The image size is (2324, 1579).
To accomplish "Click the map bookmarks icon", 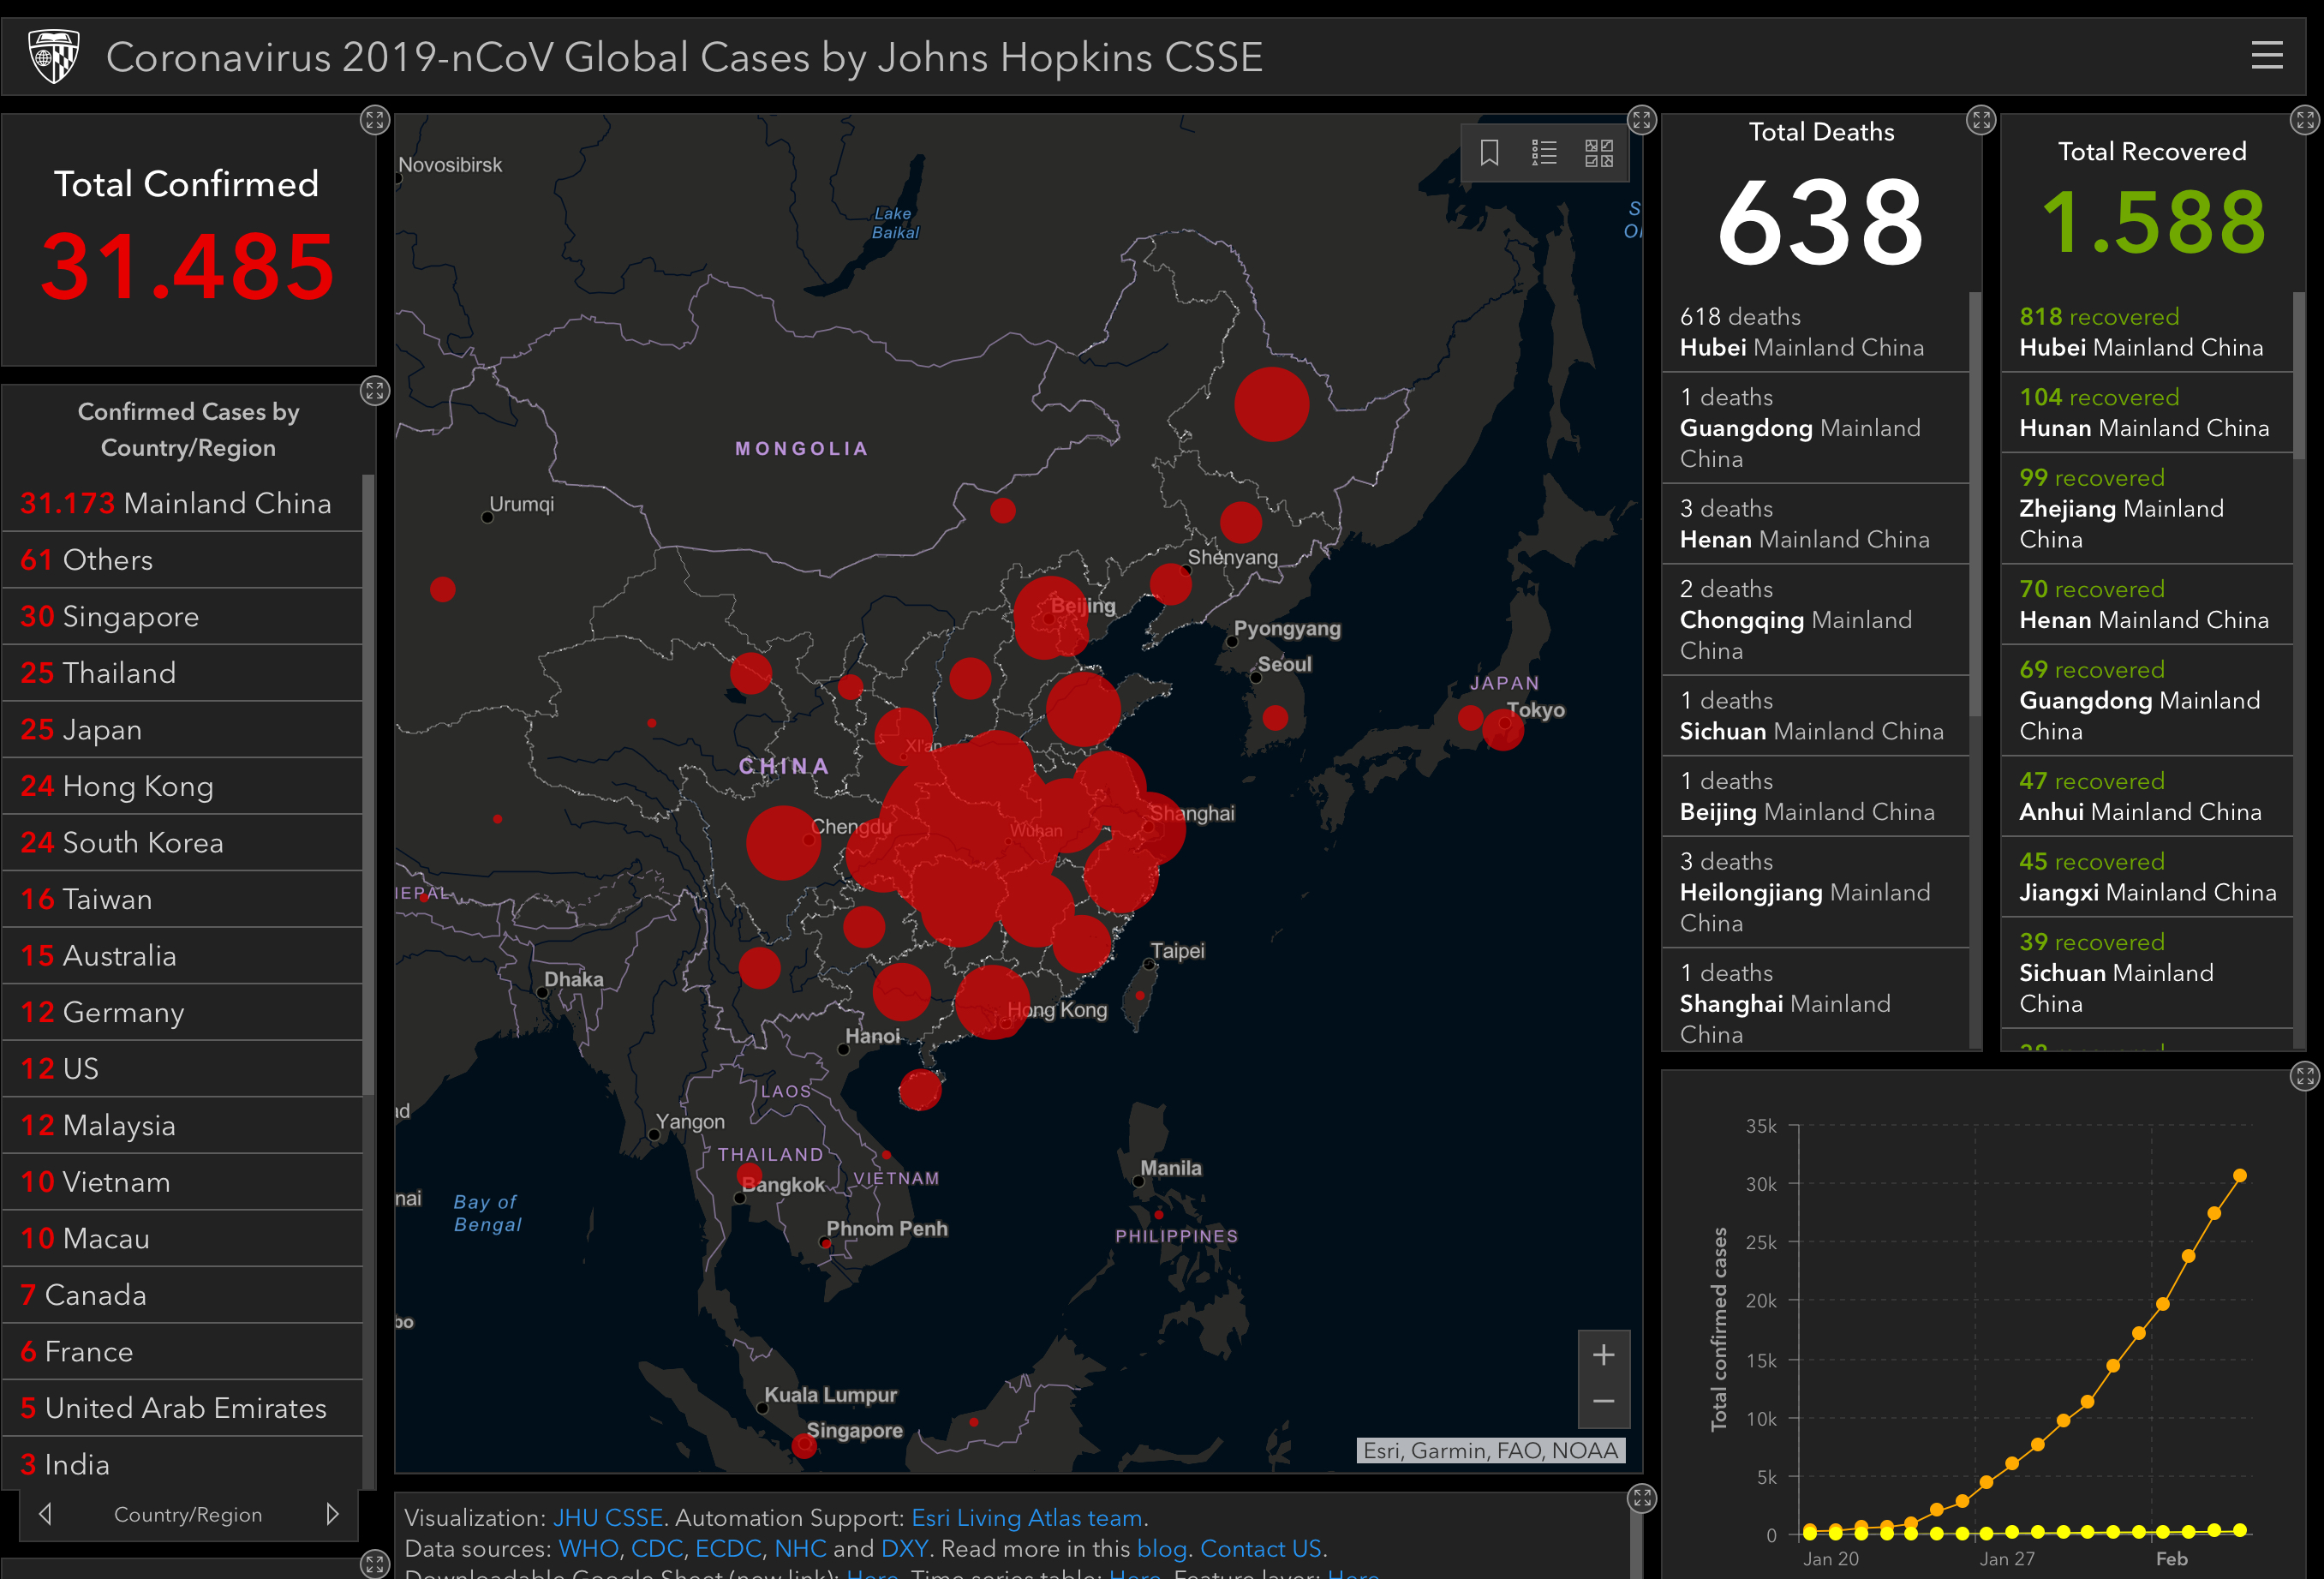I will (x=1489, y=153).
